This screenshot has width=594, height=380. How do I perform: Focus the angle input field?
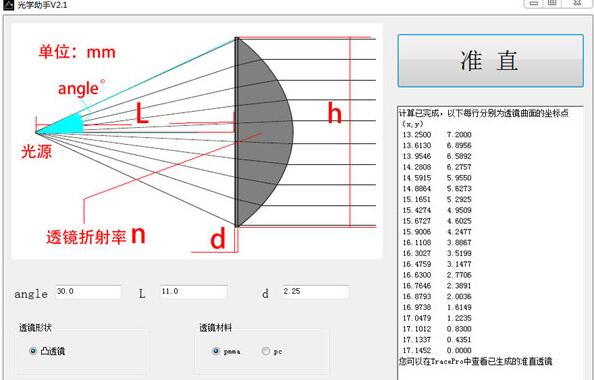coord(88,292)
